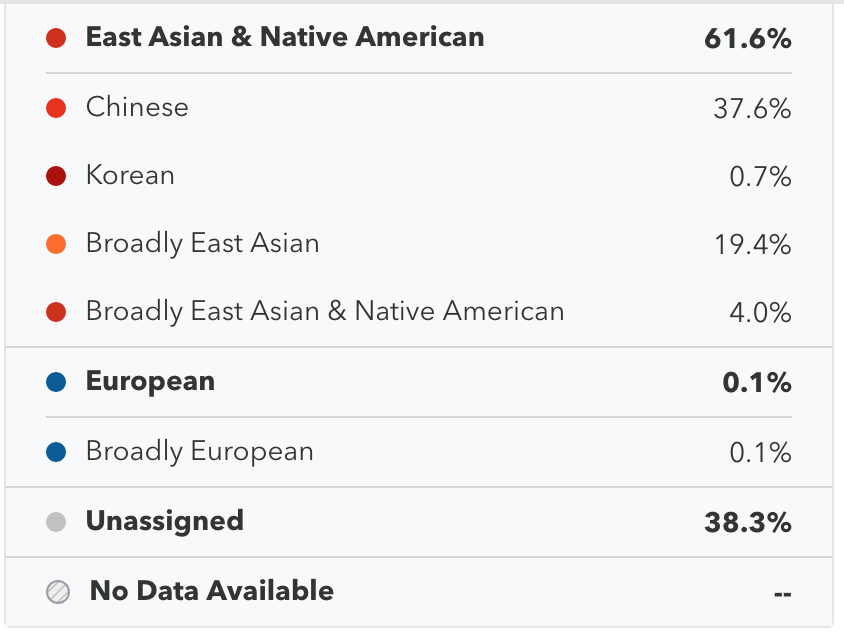Click the gray Unassigned dot
The width and height of the screenshot is (844, 642).
pyautogui.click(x=56, y=522)
